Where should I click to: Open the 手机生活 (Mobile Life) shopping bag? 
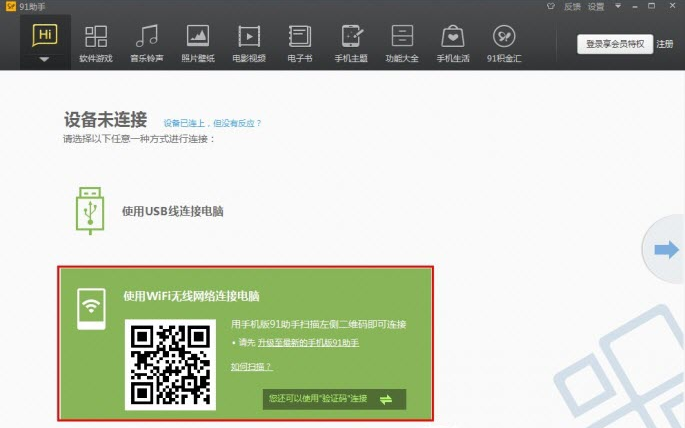coord(453,43)
